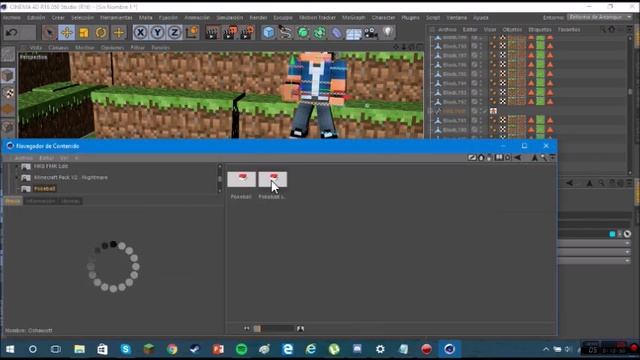This screenshot has height=360, width=640.
Task: Switch to Cinema 4D taskbar icon
Action: tap(449, 349)
